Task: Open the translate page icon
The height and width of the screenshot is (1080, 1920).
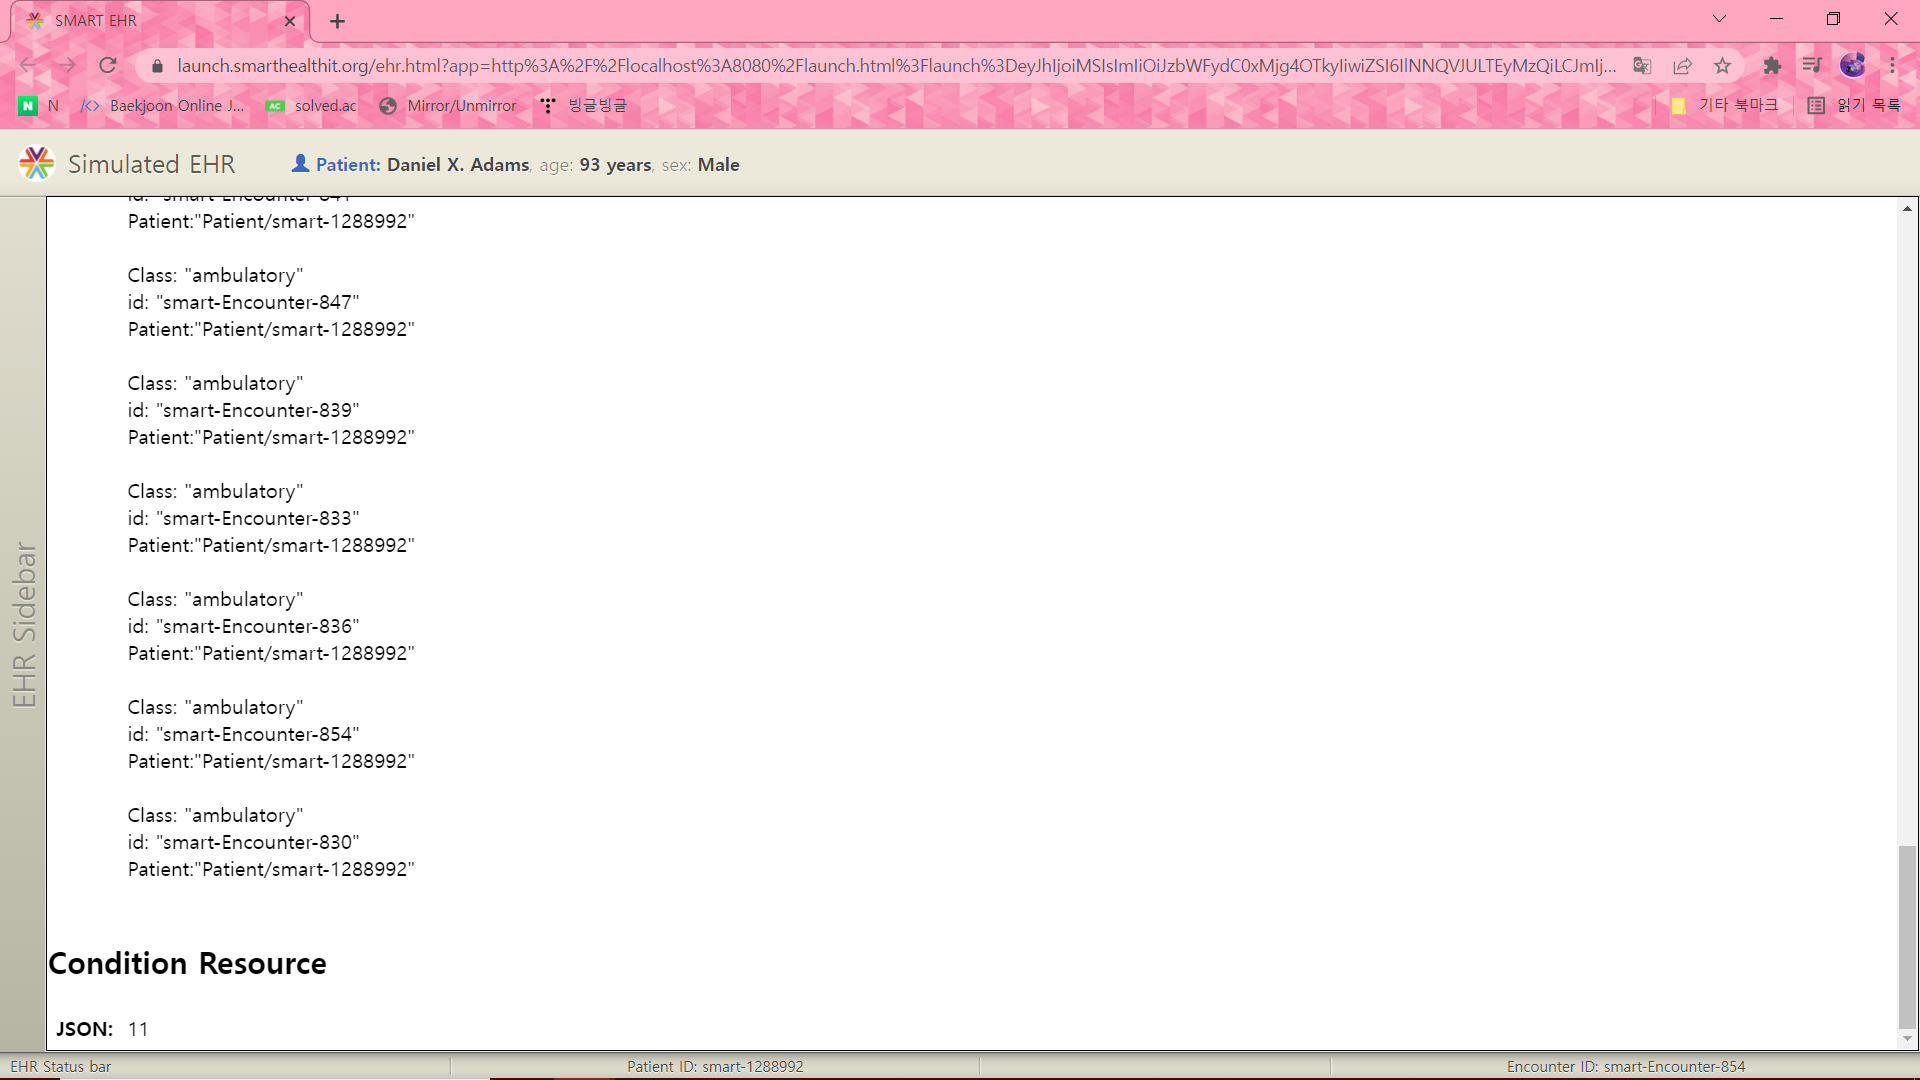Action: [1642, 66]
